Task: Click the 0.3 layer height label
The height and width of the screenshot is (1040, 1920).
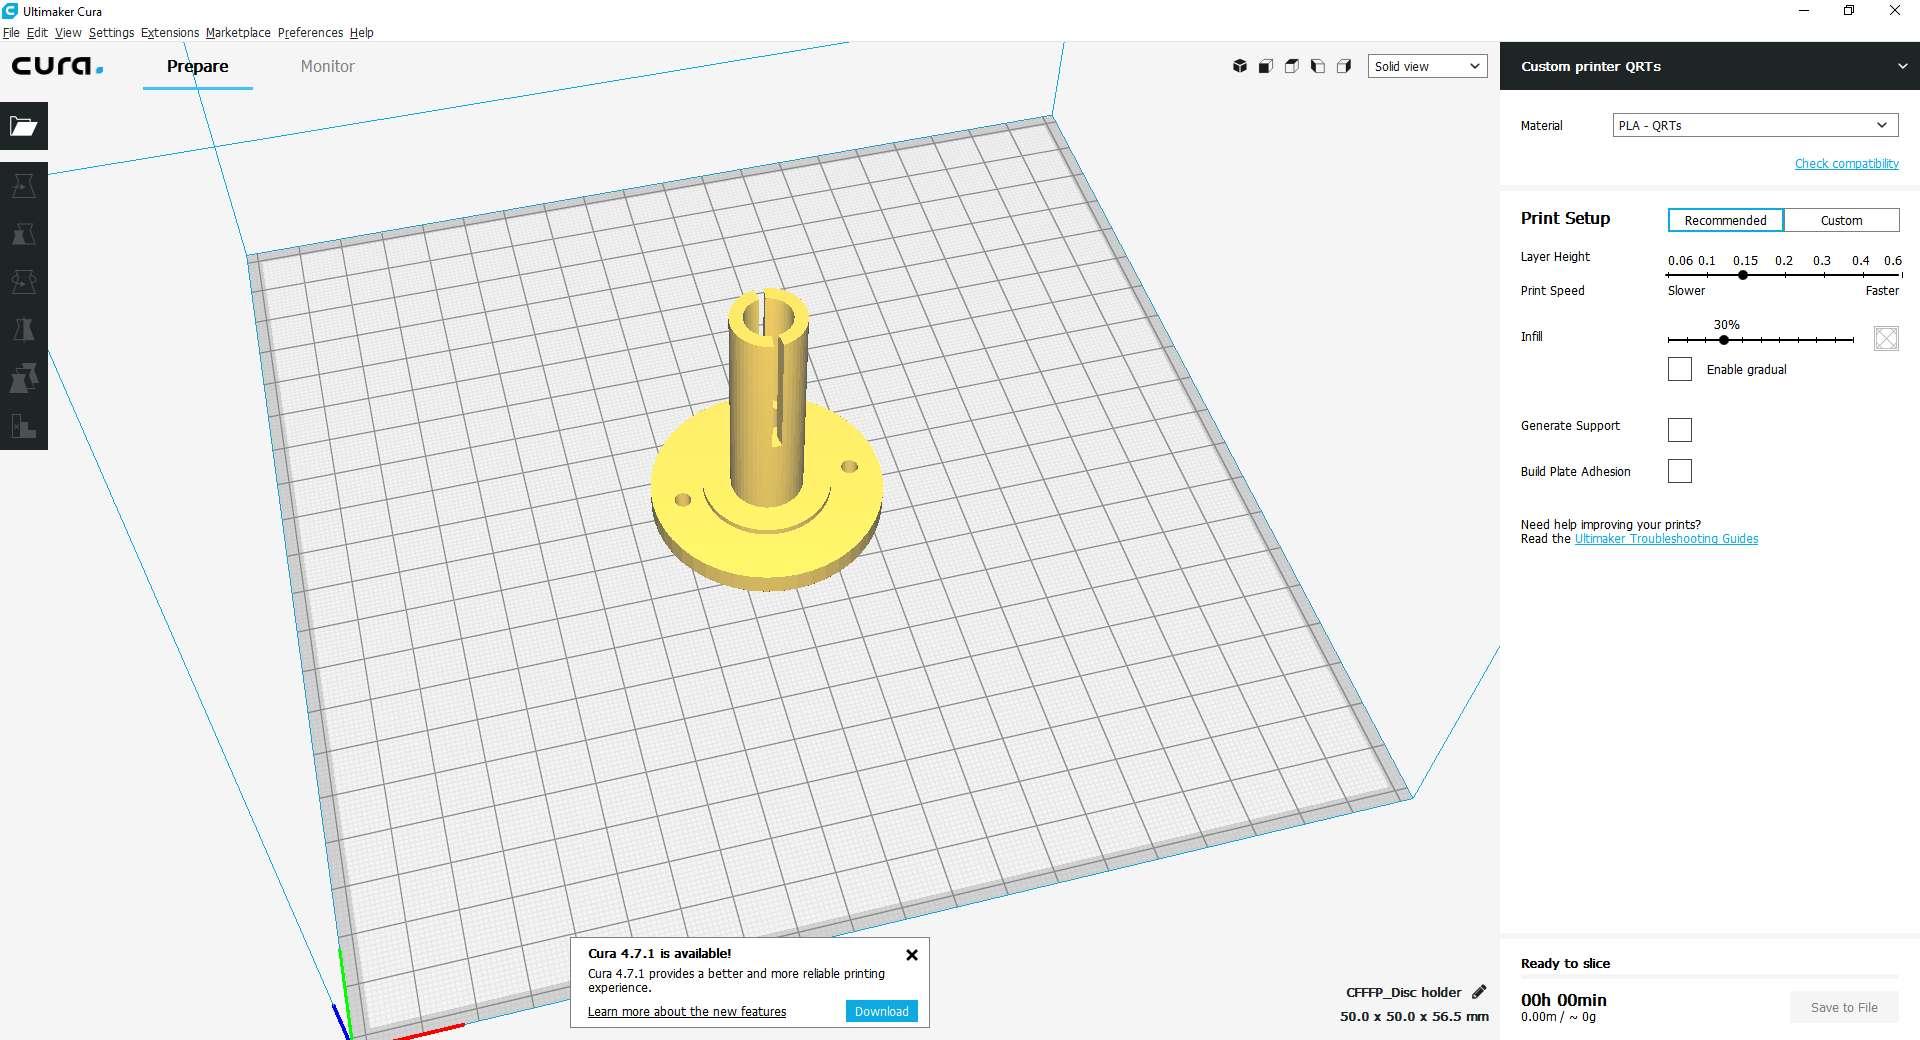Action: click(x=1822, y=260)
